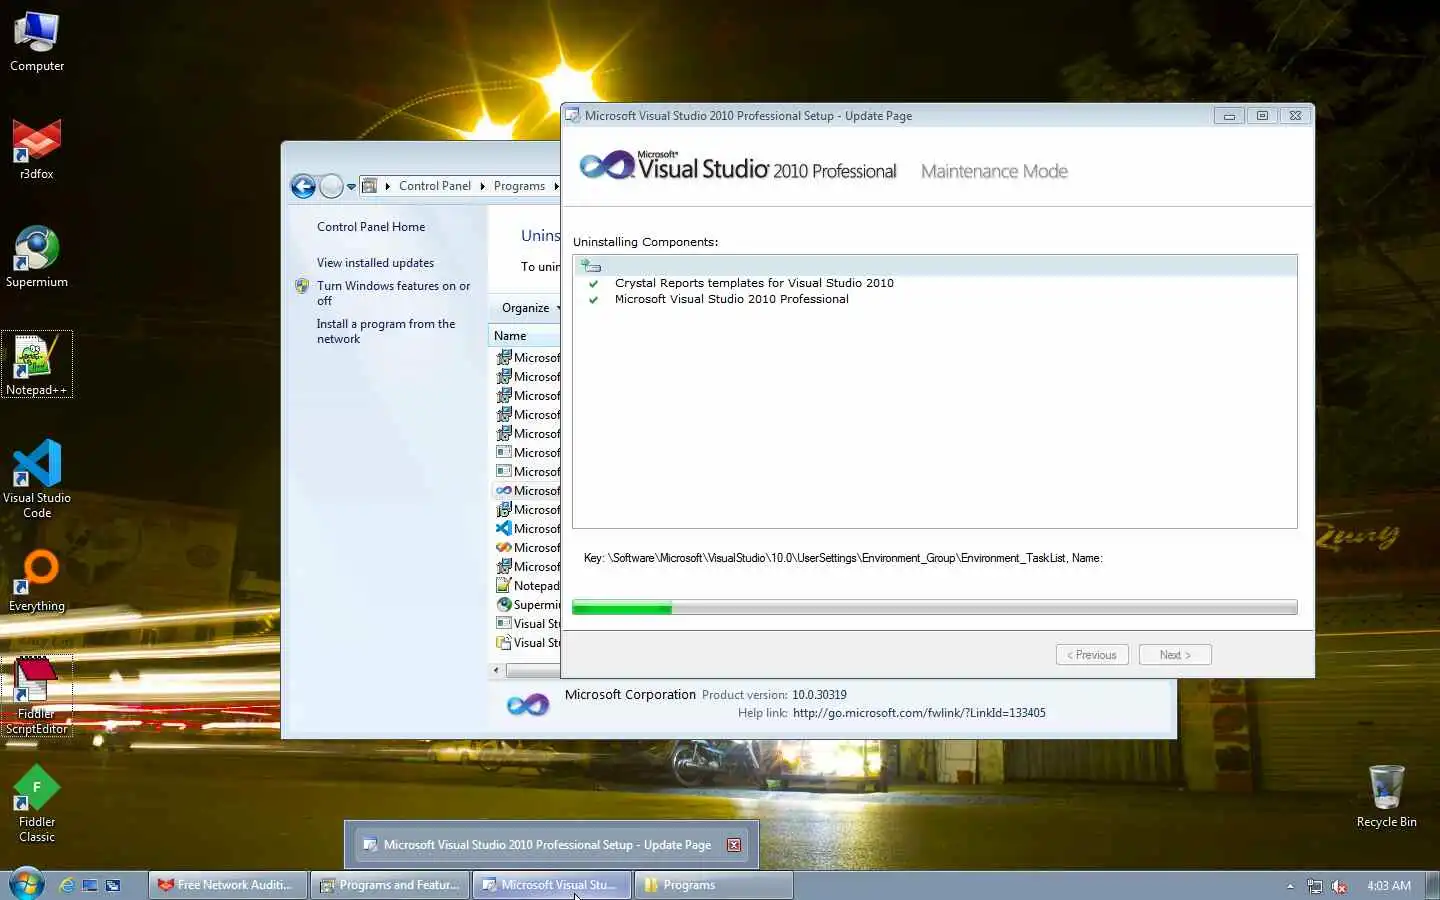Click the Previous button in Setup
This screenshot has width=1440, height=900.
[1092, 655]
